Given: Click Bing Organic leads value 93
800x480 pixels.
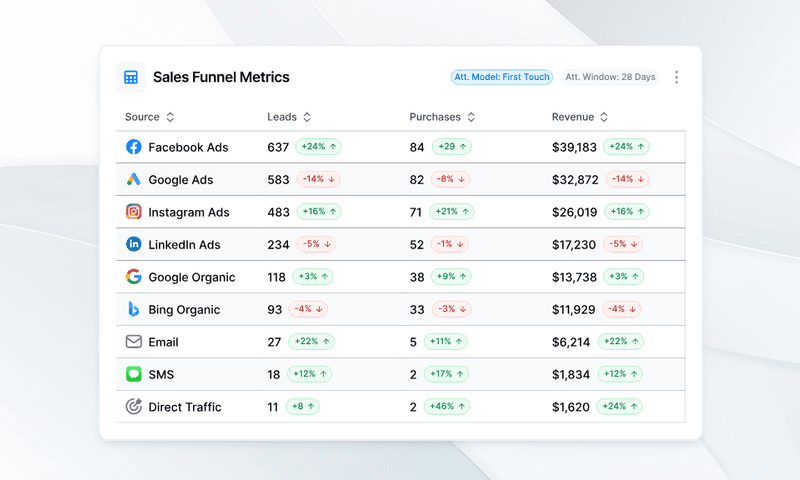Looking at the screenshot, I should tap(274, 310).
